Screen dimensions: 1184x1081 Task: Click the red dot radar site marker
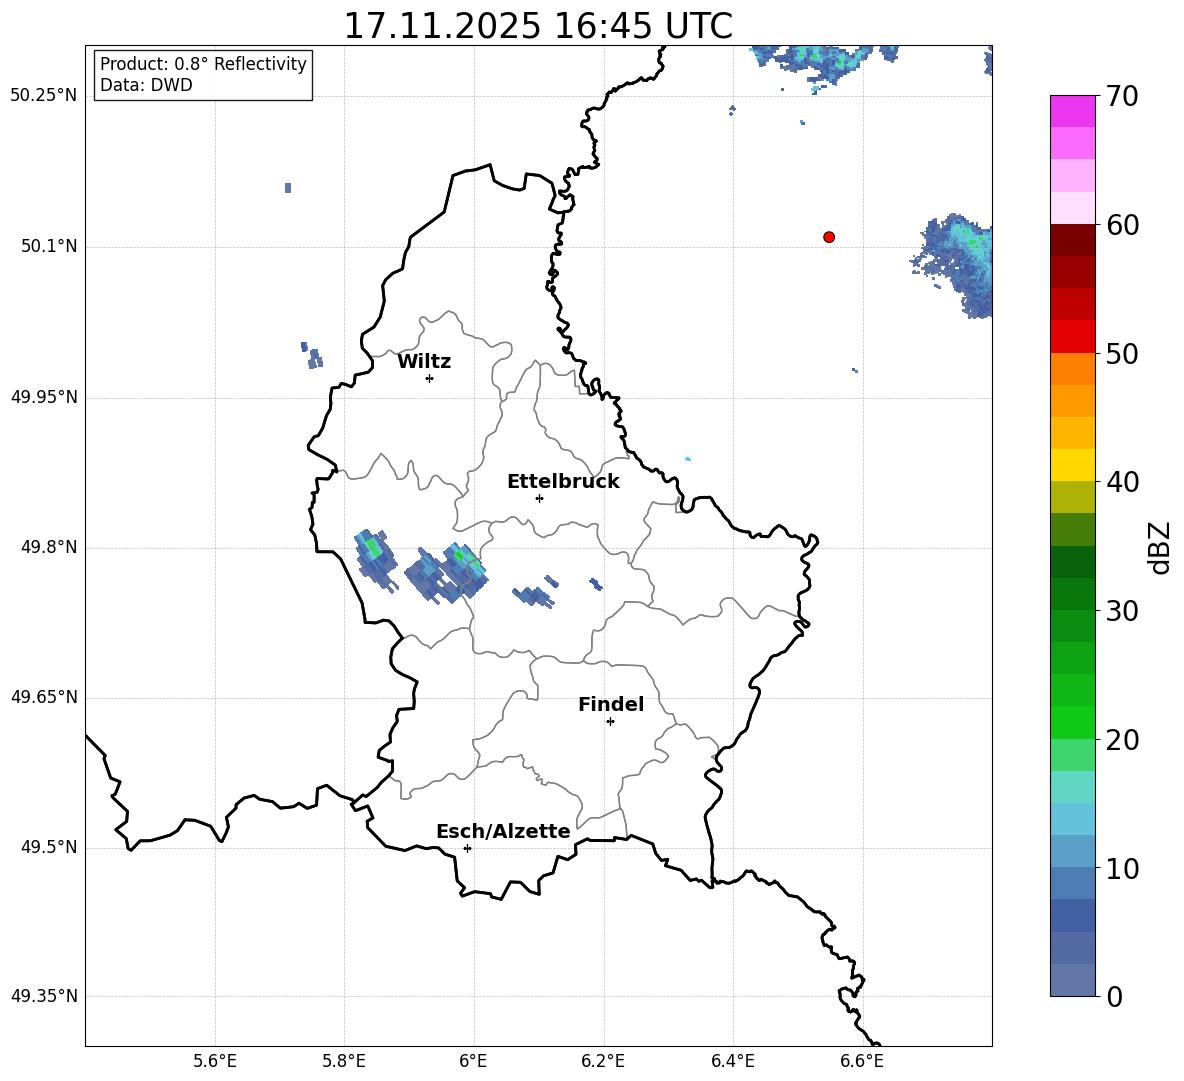point(829,237)
